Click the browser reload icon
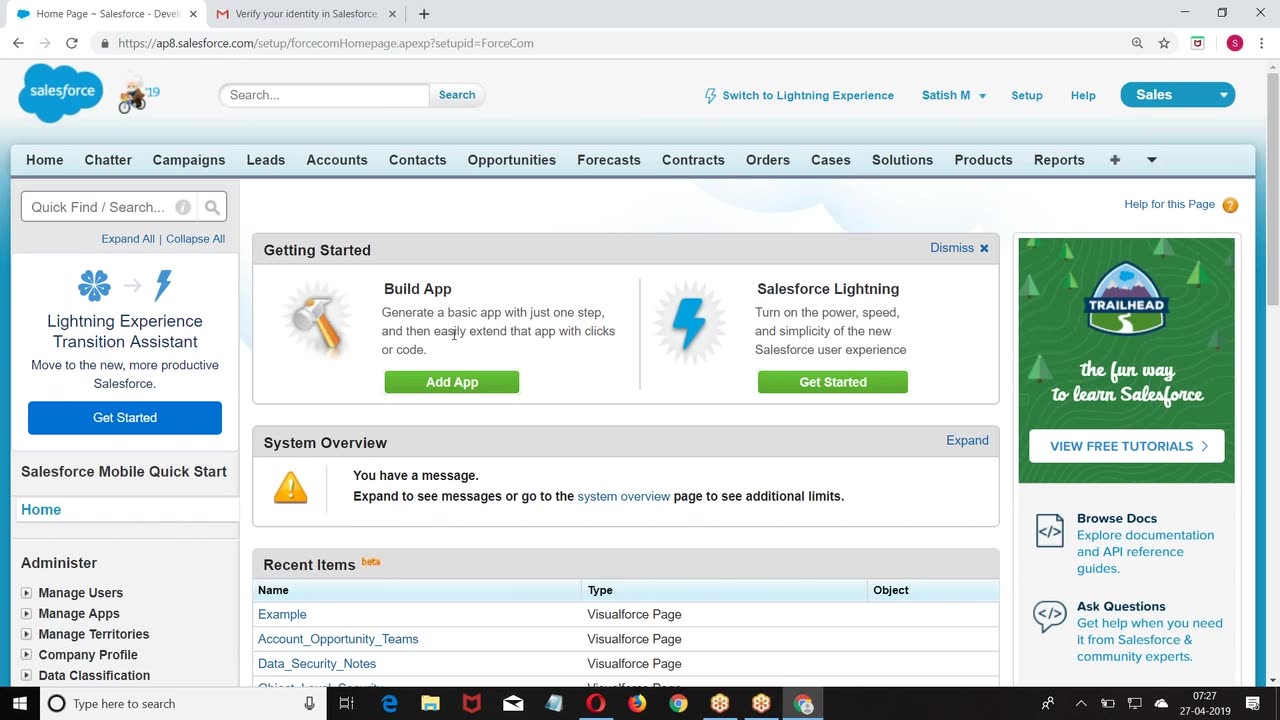This screenshot has width=1280, height=720. tap(72, 43)
